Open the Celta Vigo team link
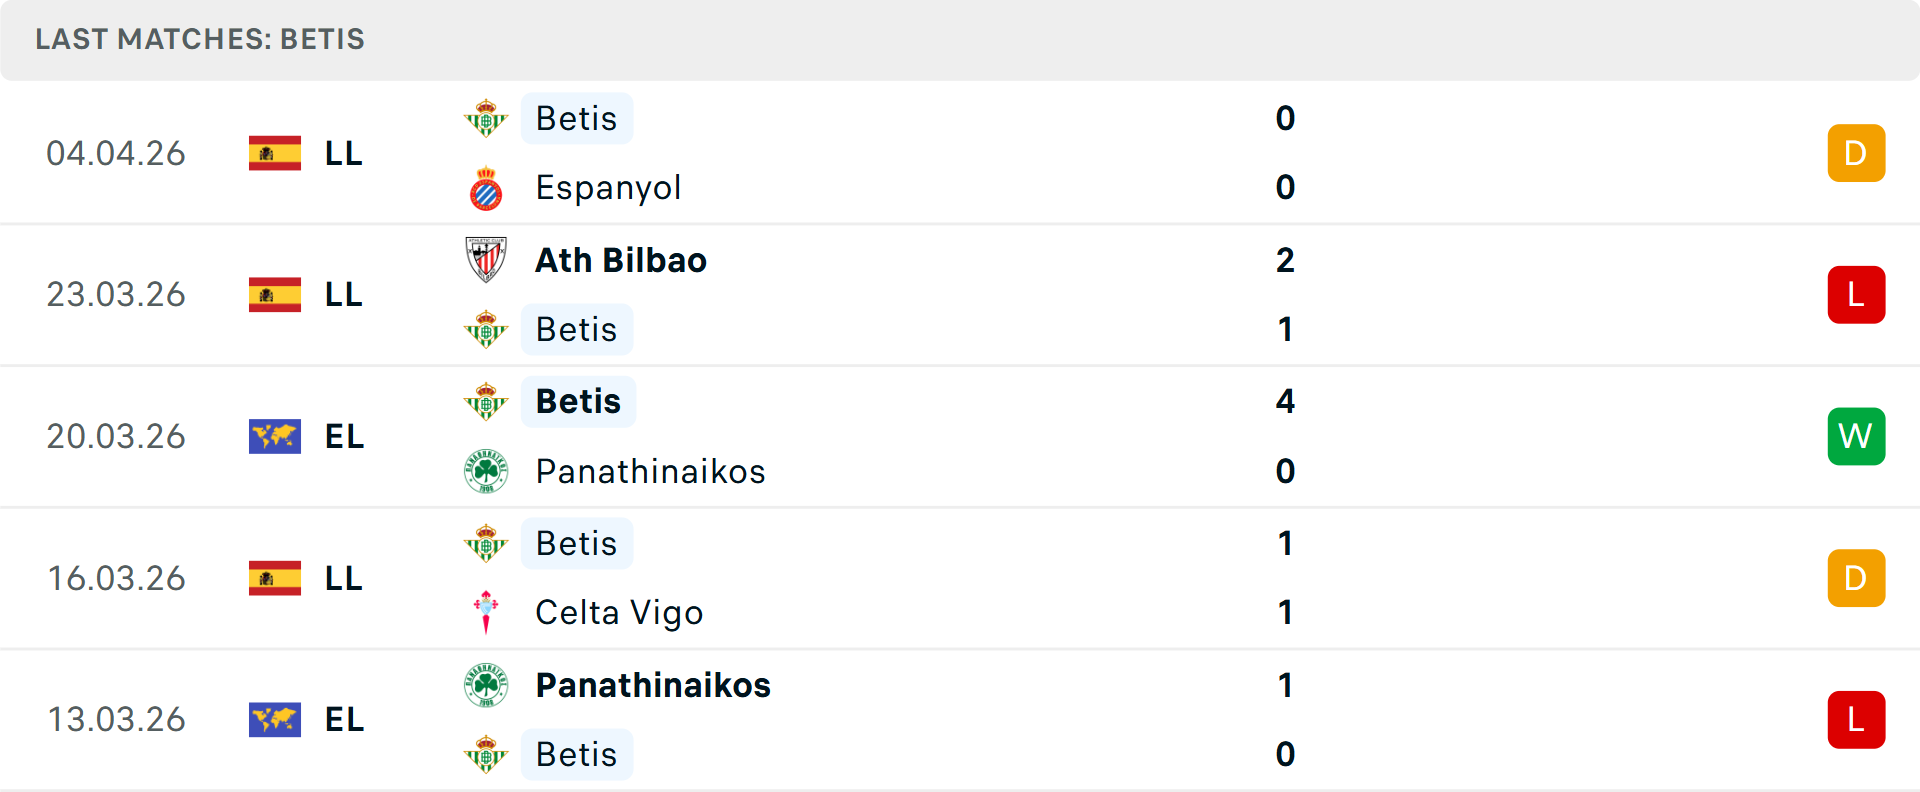 (619, 612)
